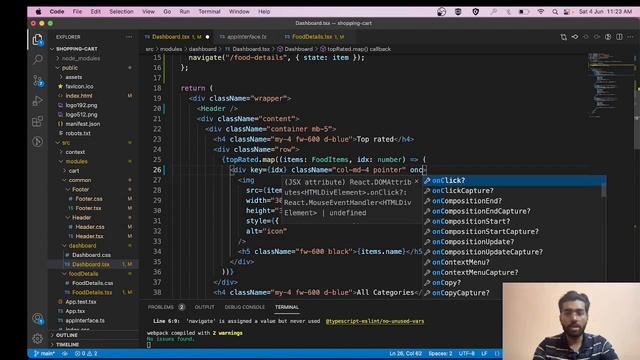Click the Spaces: 2 status item
640x360 pixels.
[440, 353]
